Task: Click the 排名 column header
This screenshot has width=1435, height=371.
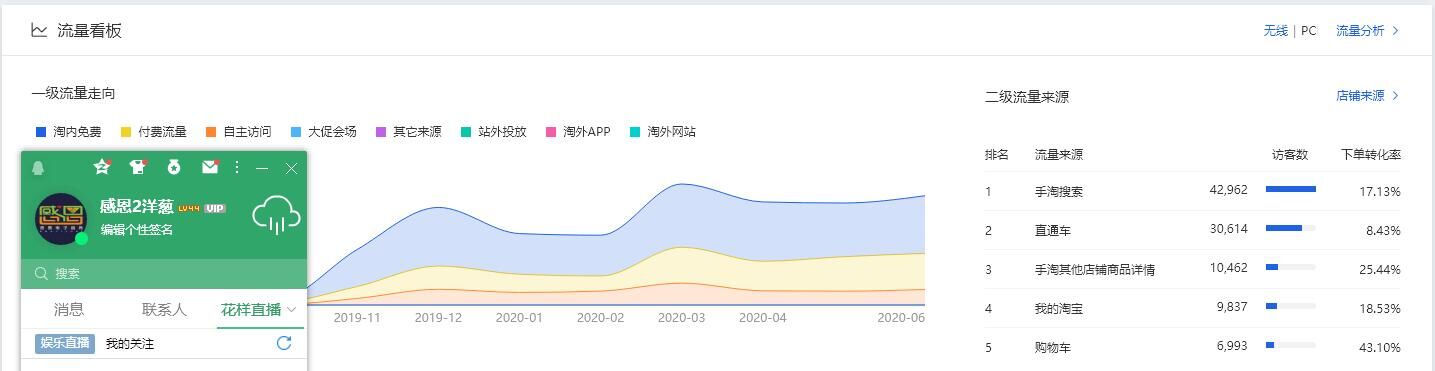Action: (996, 155)
